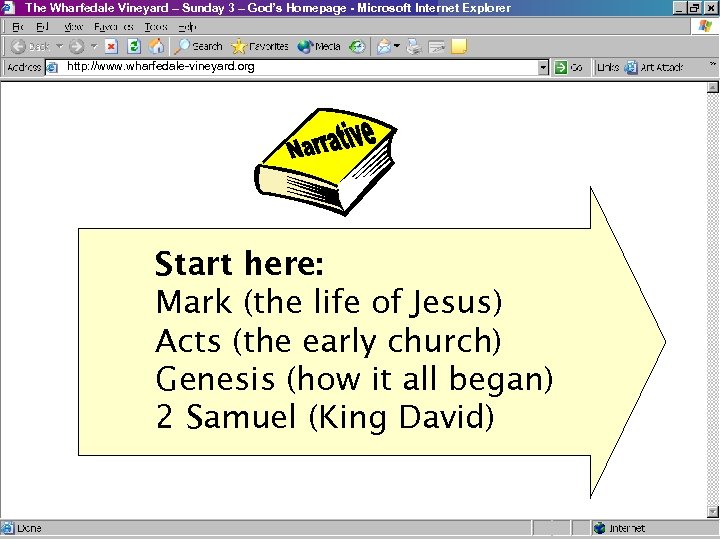Open the Media toolbar button
Image resolution: width=720 pixels, height=540 pixels.
pos(319,46)
